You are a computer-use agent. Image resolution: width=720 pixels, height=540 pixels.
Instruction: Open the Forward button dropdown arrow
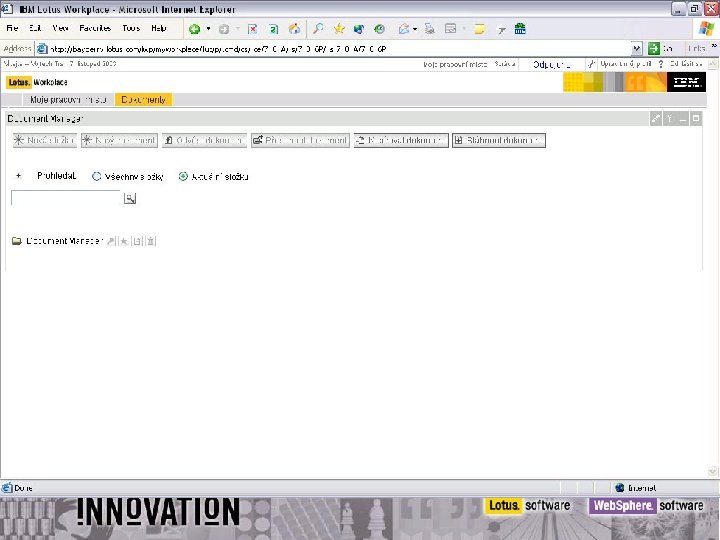click(237, 29)
